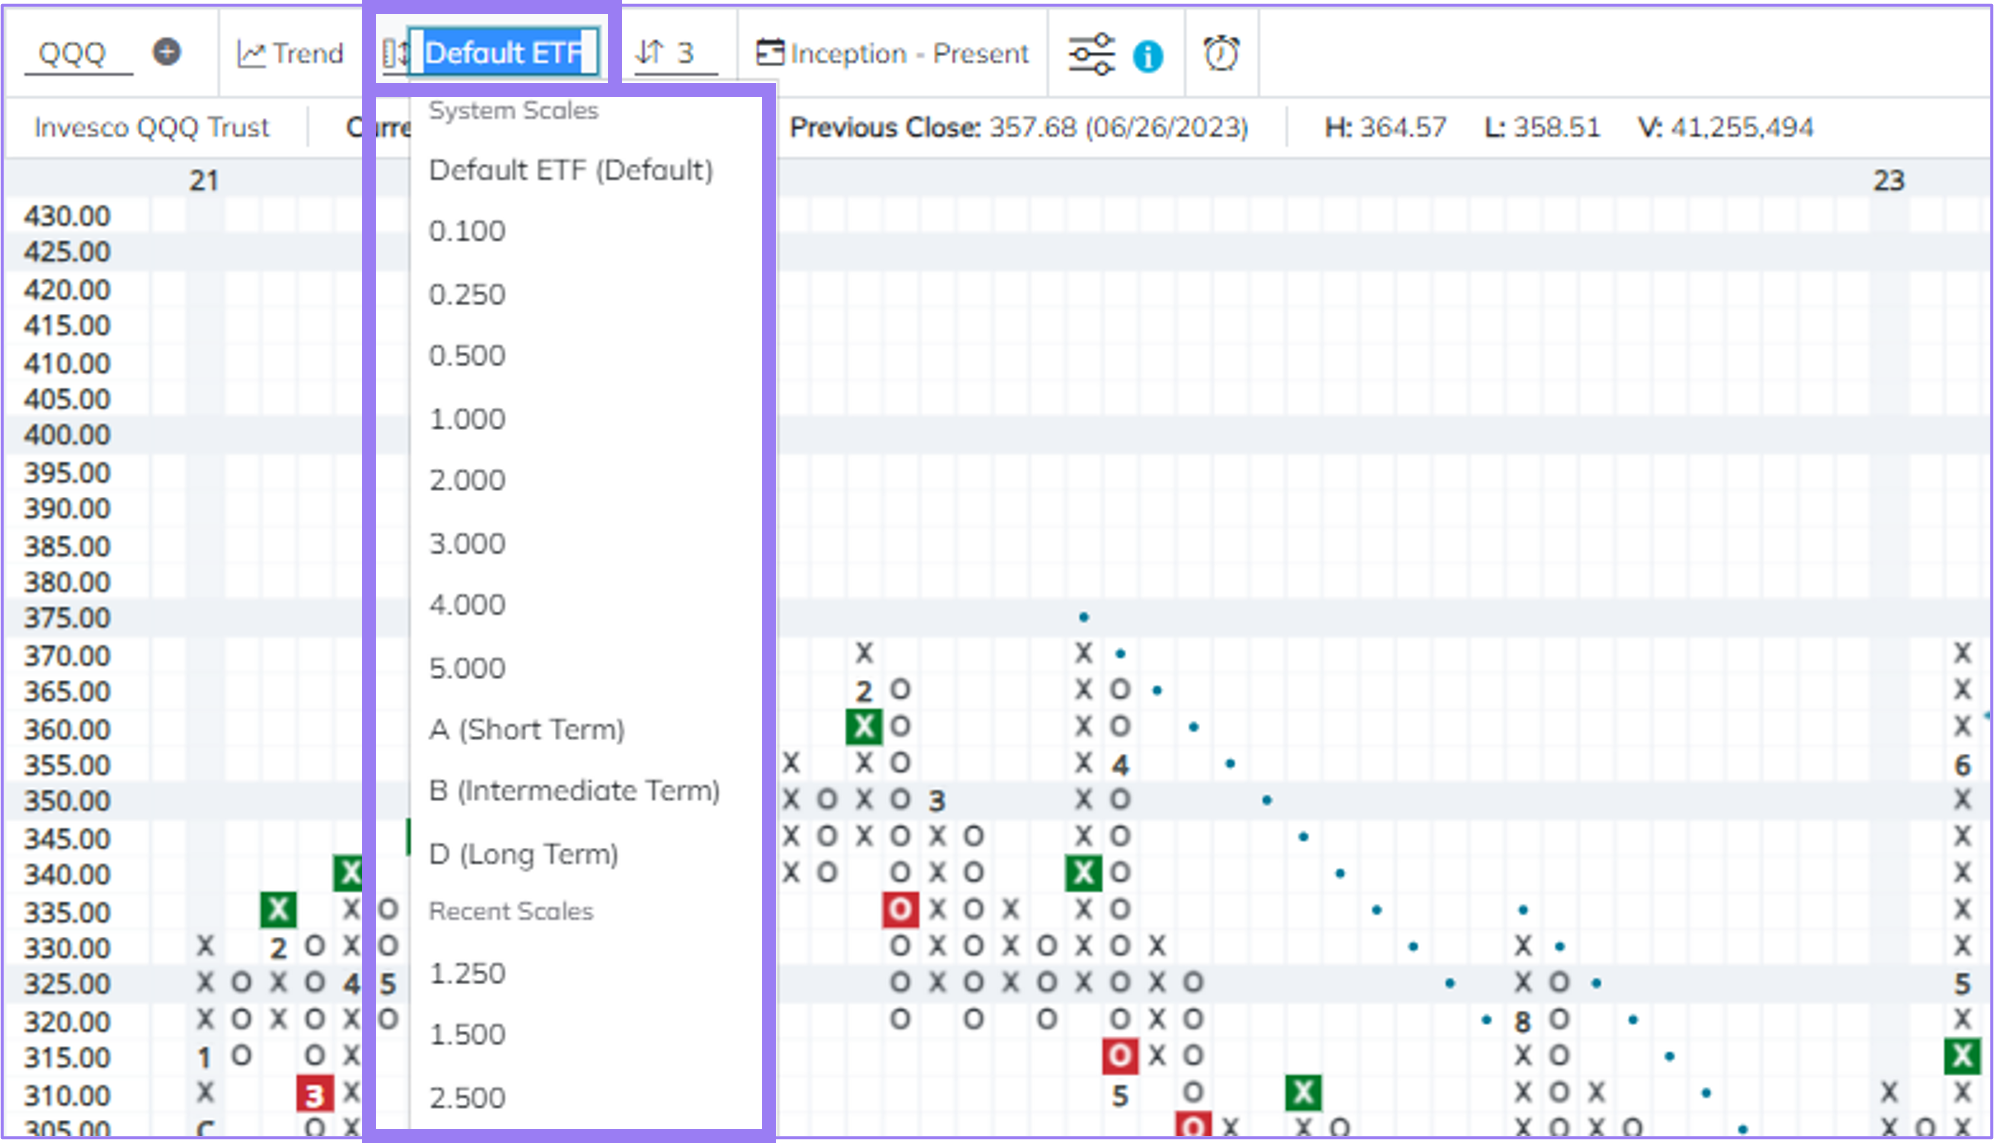Click the add symbol plus icon
This screenshot has height=1143, width=1994.
click(x=168, y=53)
